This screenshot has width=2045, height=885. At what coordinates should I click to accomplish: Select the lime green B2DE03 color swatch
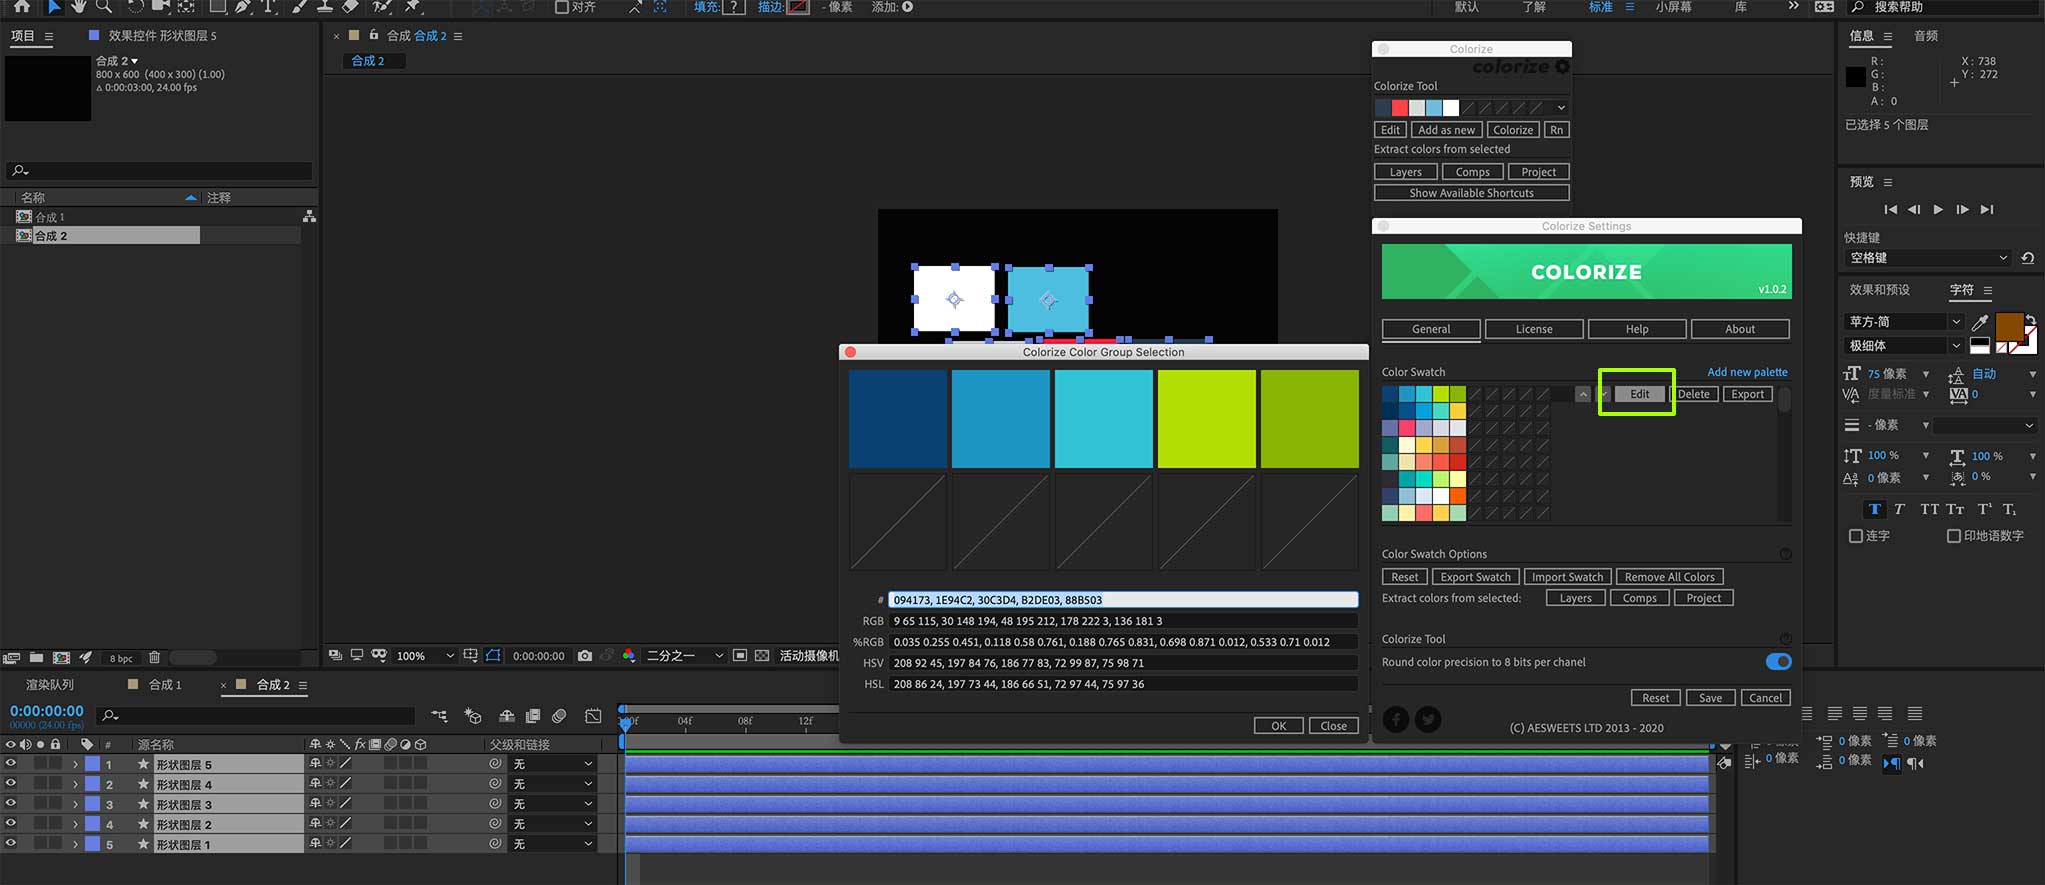coord(1207,419)
